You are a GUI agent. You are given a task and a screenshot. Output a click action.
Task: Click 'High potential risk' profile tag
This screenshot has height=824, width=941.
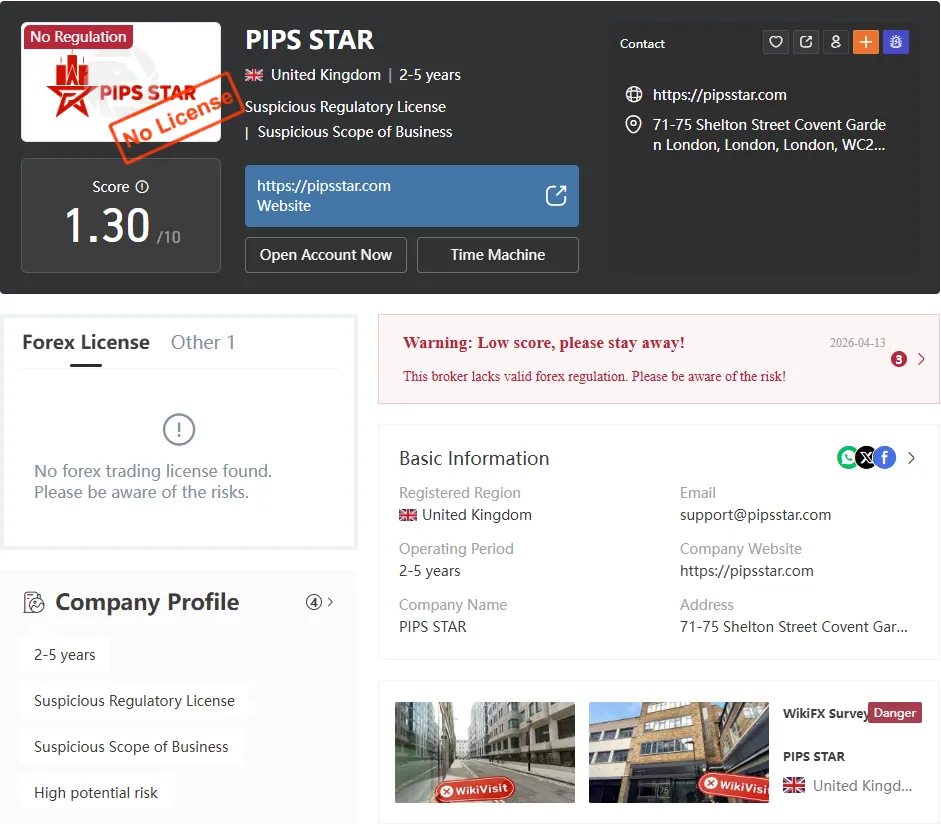tap(96, 793)
